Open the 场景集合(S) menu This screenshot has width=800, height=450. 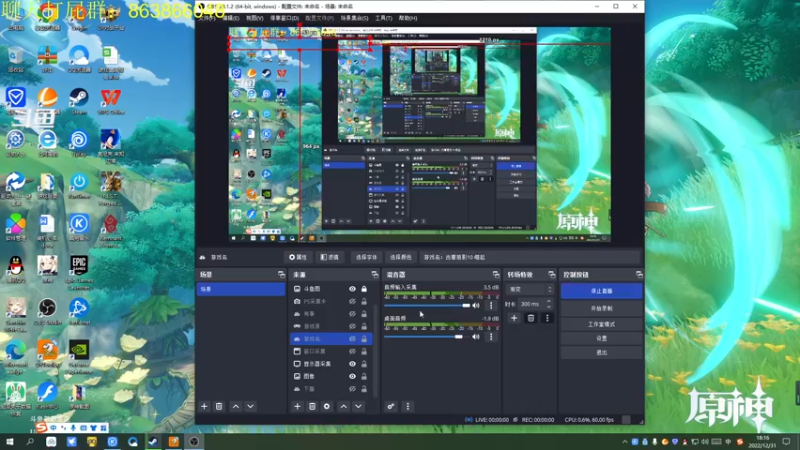pyautogui.click(x=355, y=18)
